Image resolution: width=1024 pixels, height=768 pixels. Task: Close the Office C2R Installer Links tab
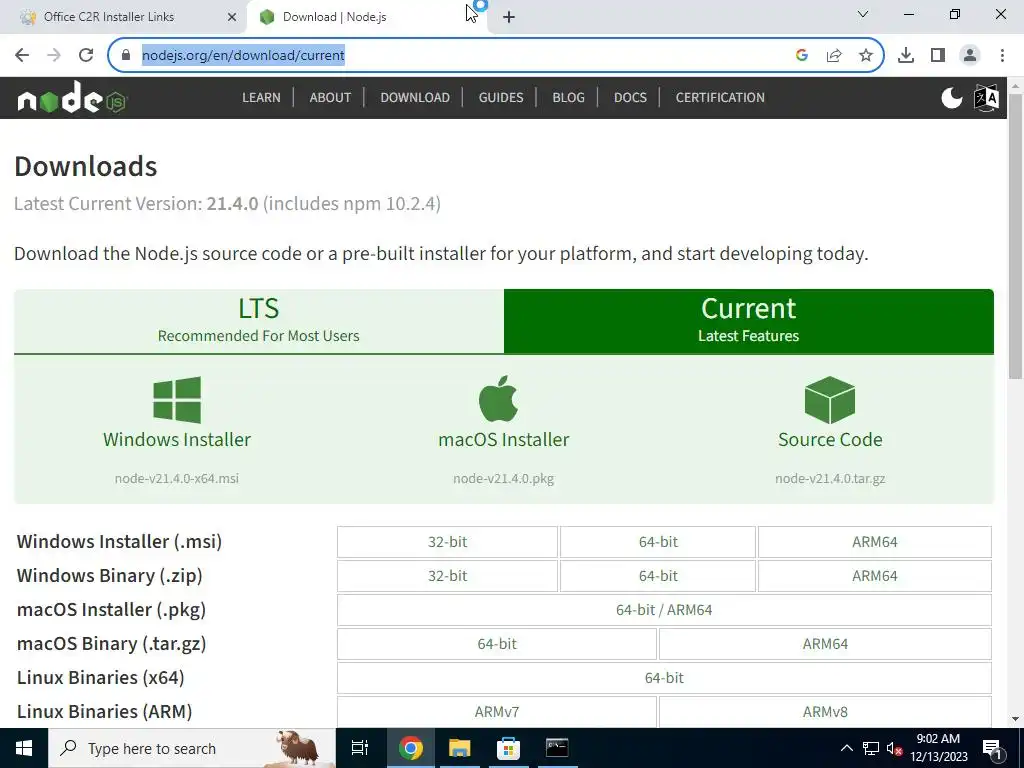click(232, 17)
